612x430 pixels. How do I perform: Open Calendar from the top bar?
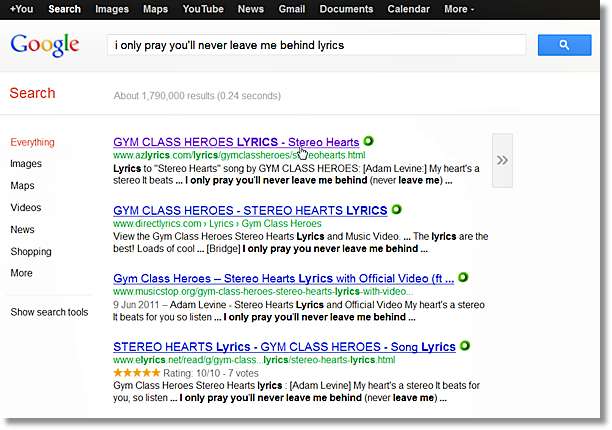point(408,9)
